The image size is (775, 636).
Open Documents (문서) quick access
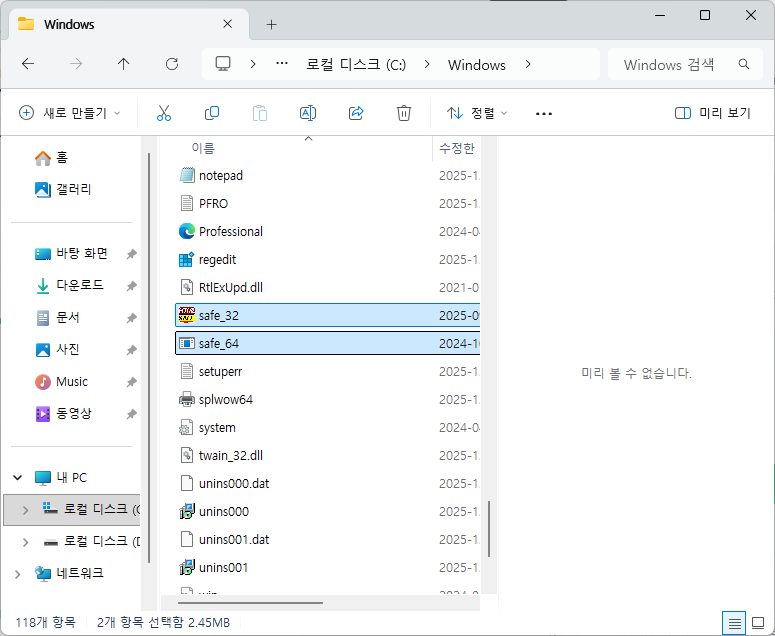coord(57,318)
